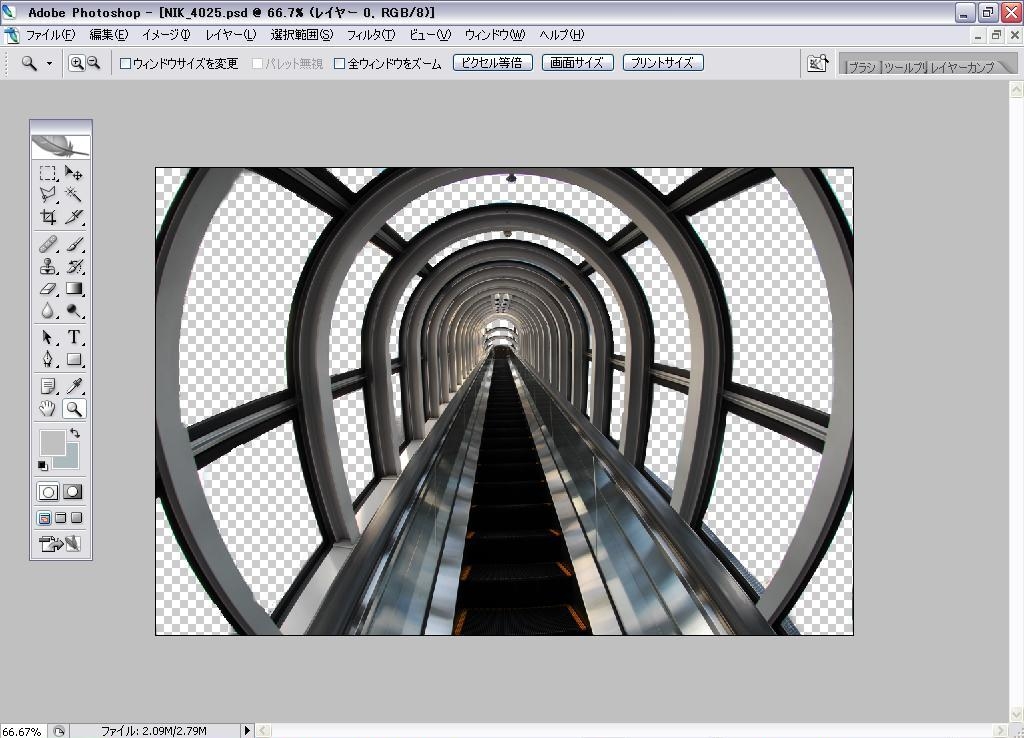Screen dimensions: 1024x738
Task: Select the Notes tool
Action: pos(47,387)
